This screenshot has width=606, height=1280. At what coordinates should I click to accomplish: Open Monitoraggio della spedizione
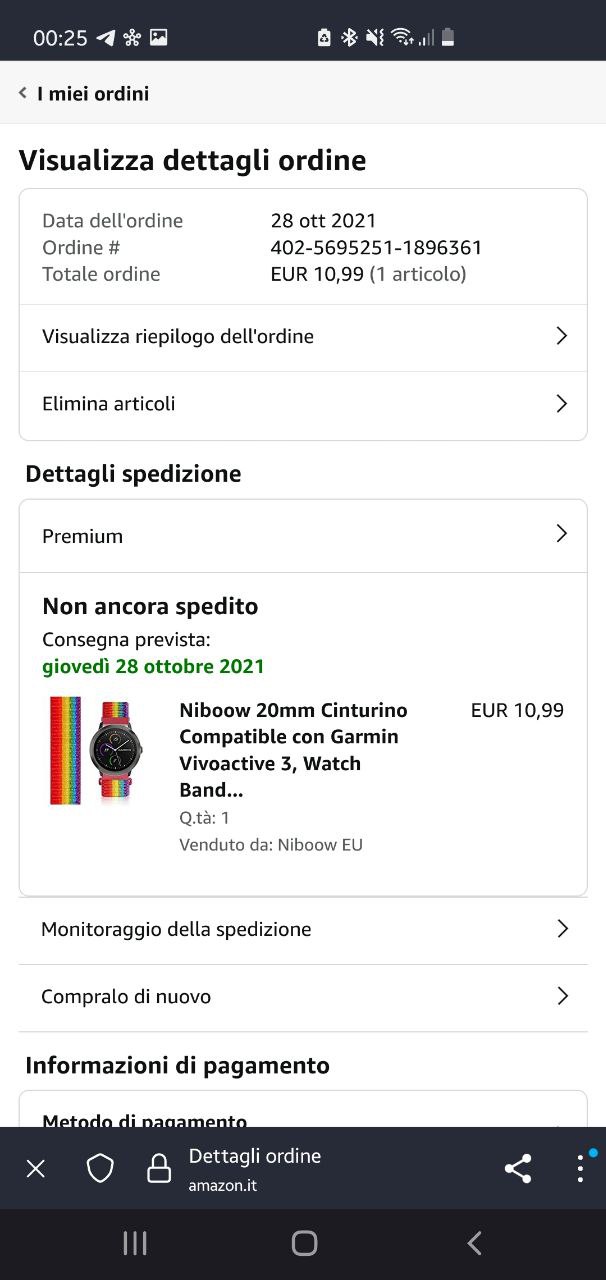click(x=302, y=929)
